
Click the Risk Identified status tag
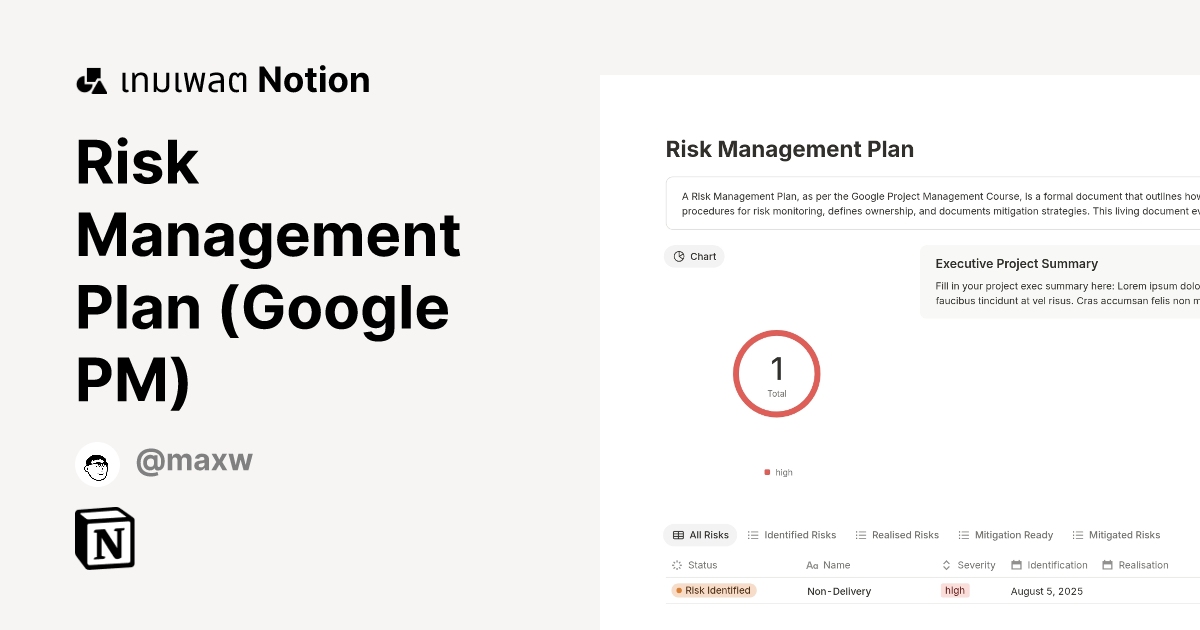(x=714, y=591)
